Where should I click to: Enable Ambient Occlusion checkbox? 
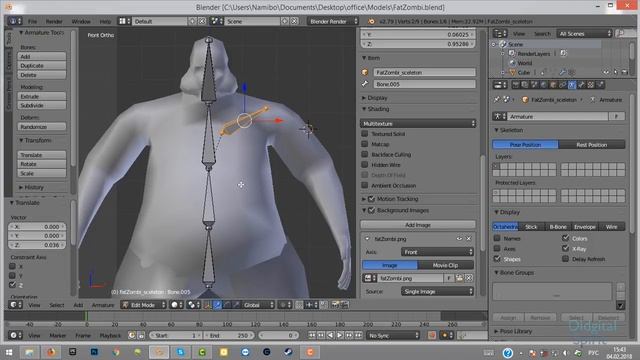point(365,185)
